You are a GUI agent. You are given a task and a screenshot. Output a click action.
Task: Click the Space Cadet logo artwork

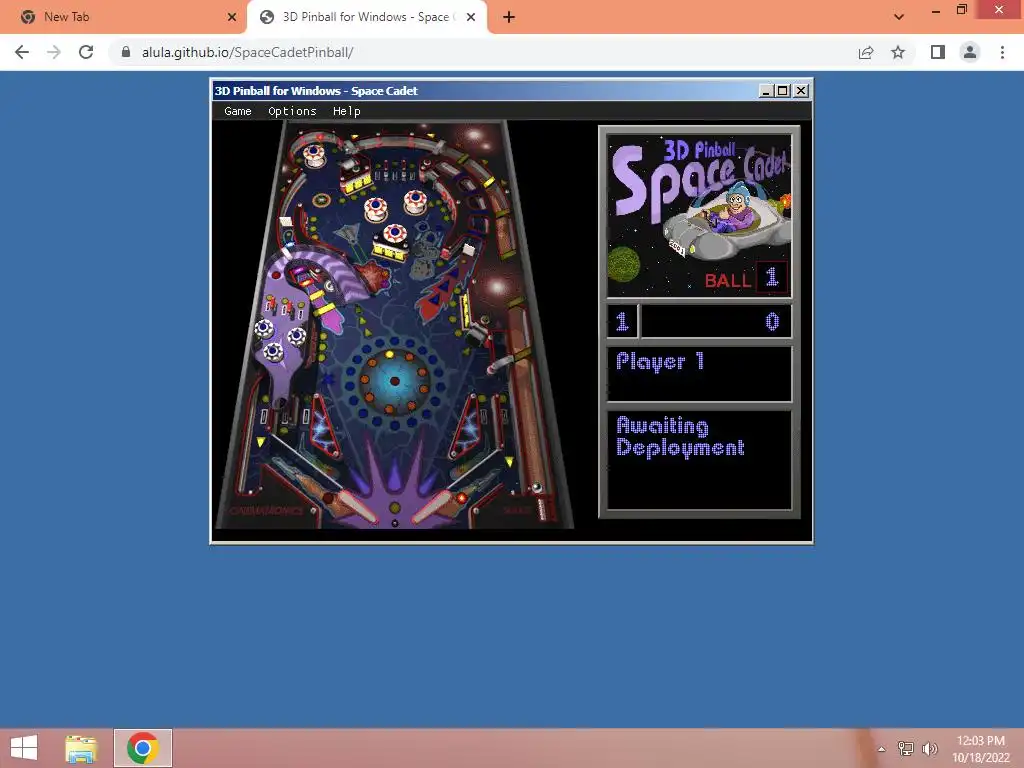pos(699,216)
